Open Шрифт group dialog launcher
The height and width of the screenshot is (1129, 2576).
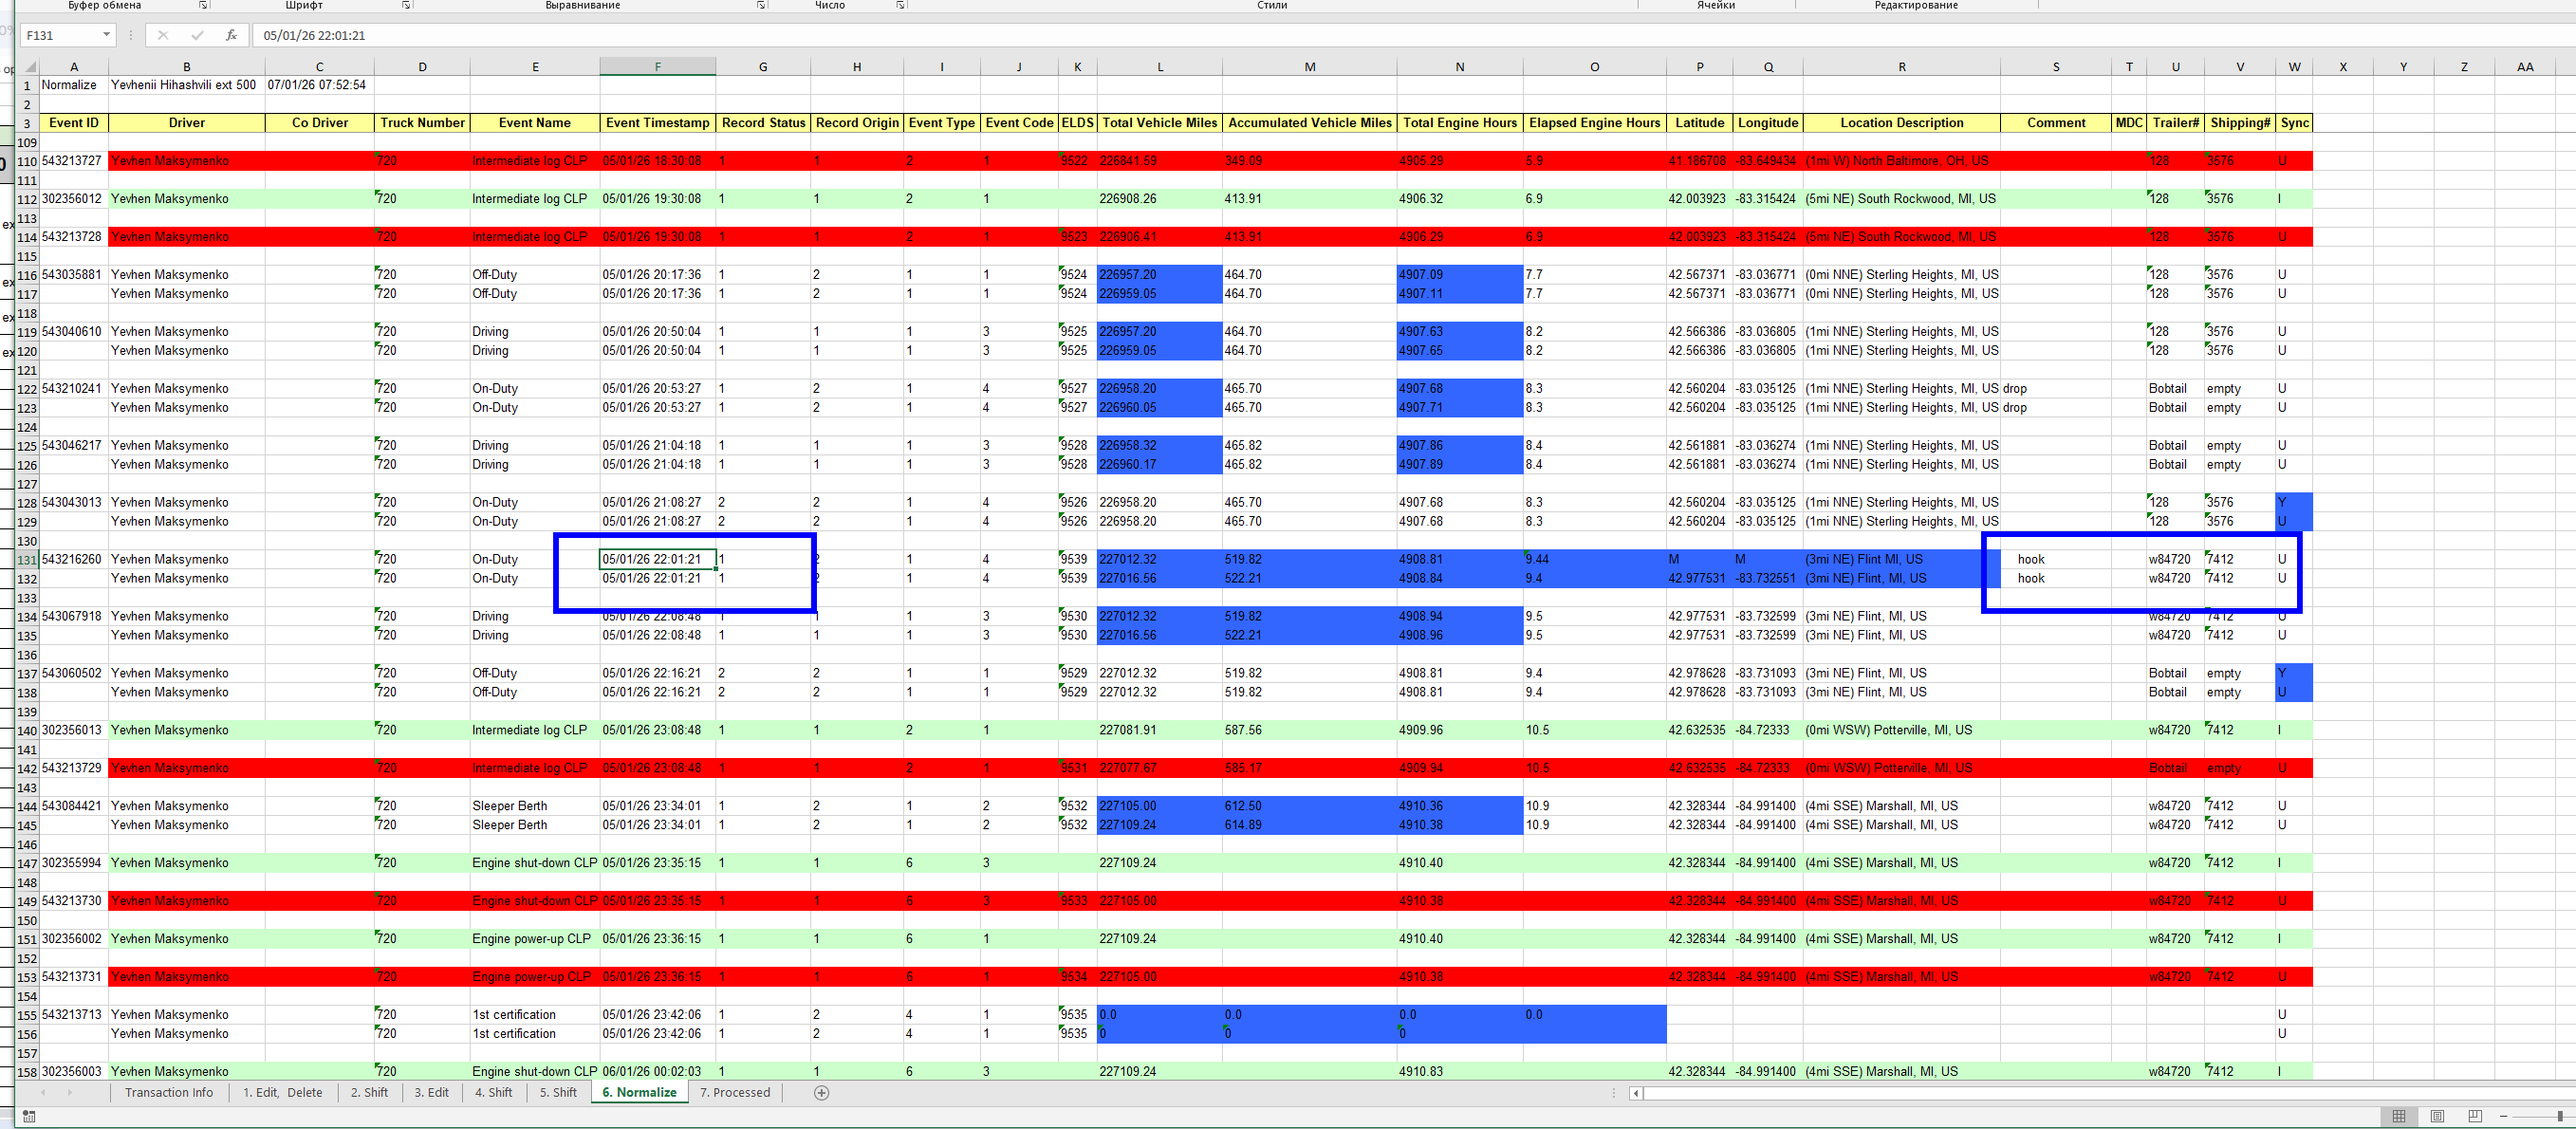(406, 5)
